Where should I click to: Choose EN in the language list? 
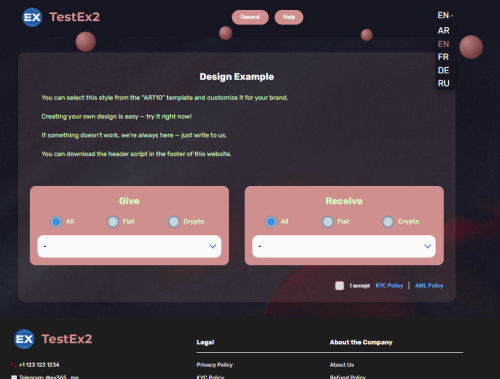point(444,44)
